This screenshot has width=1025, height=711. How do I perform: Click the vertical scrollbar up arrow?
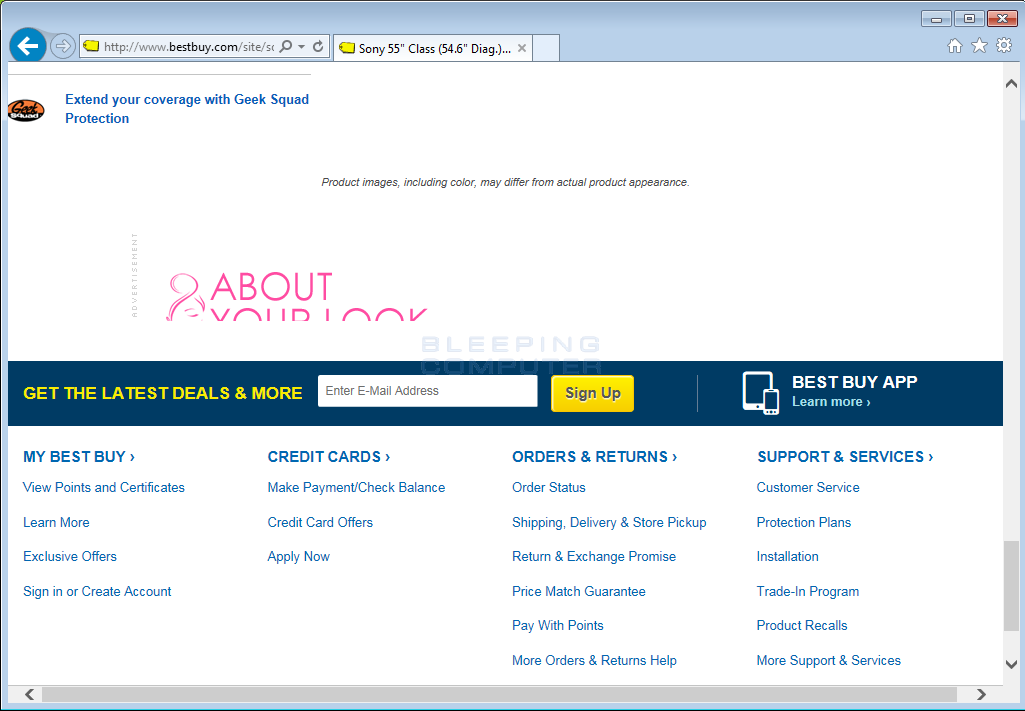coord(1011,84)
